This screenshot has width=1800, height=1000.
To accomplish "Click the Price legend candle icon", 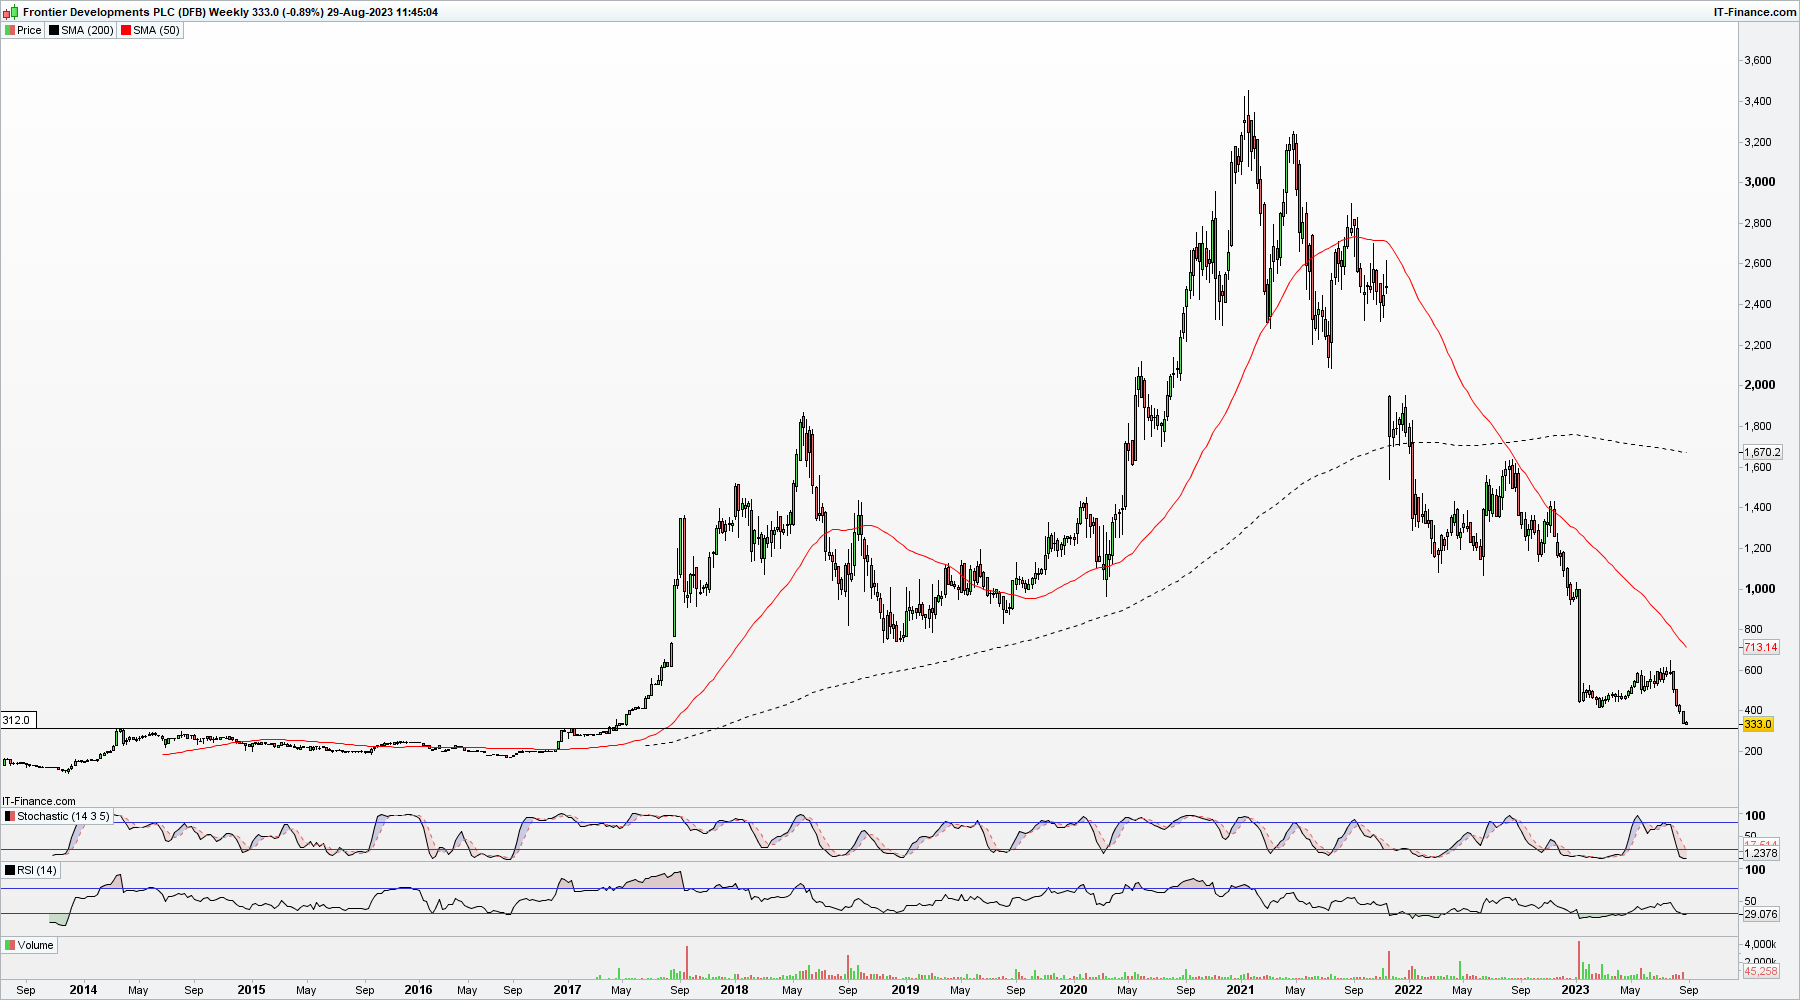I will 10,30.
